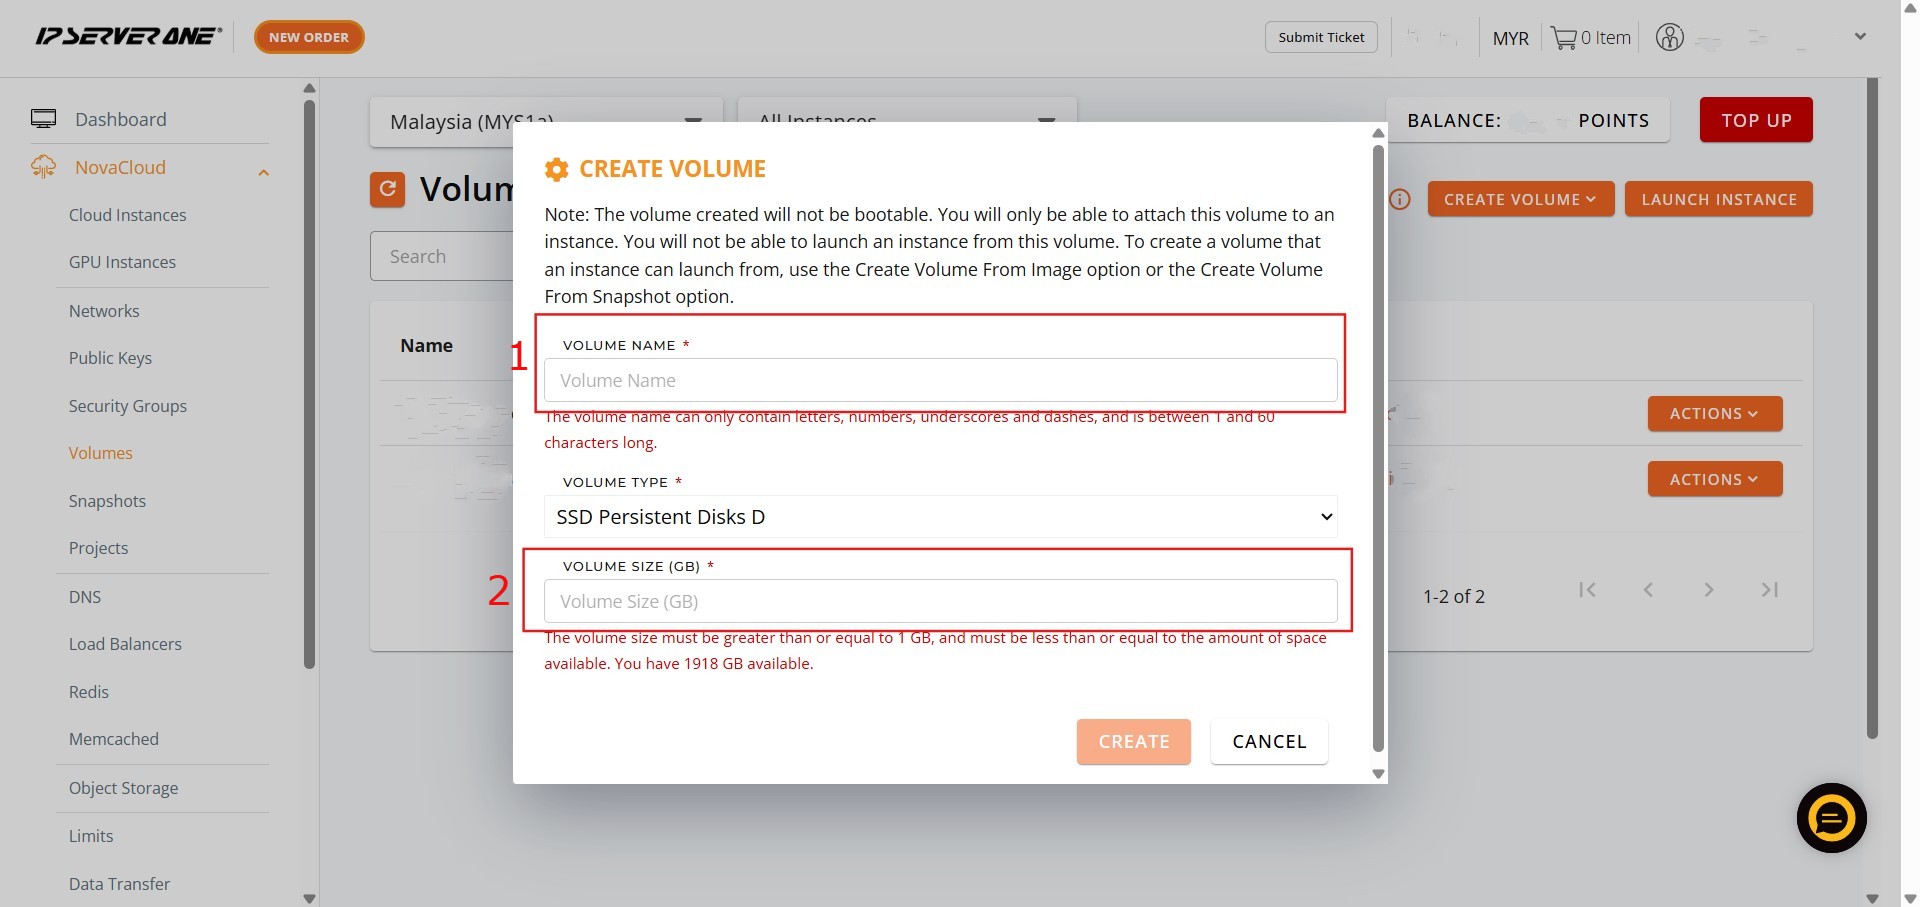Image resolution: width=1920 pixels, height=907 pixels.
Task: Click the NovaCloud cloud icon
Action: pos(43,167)
